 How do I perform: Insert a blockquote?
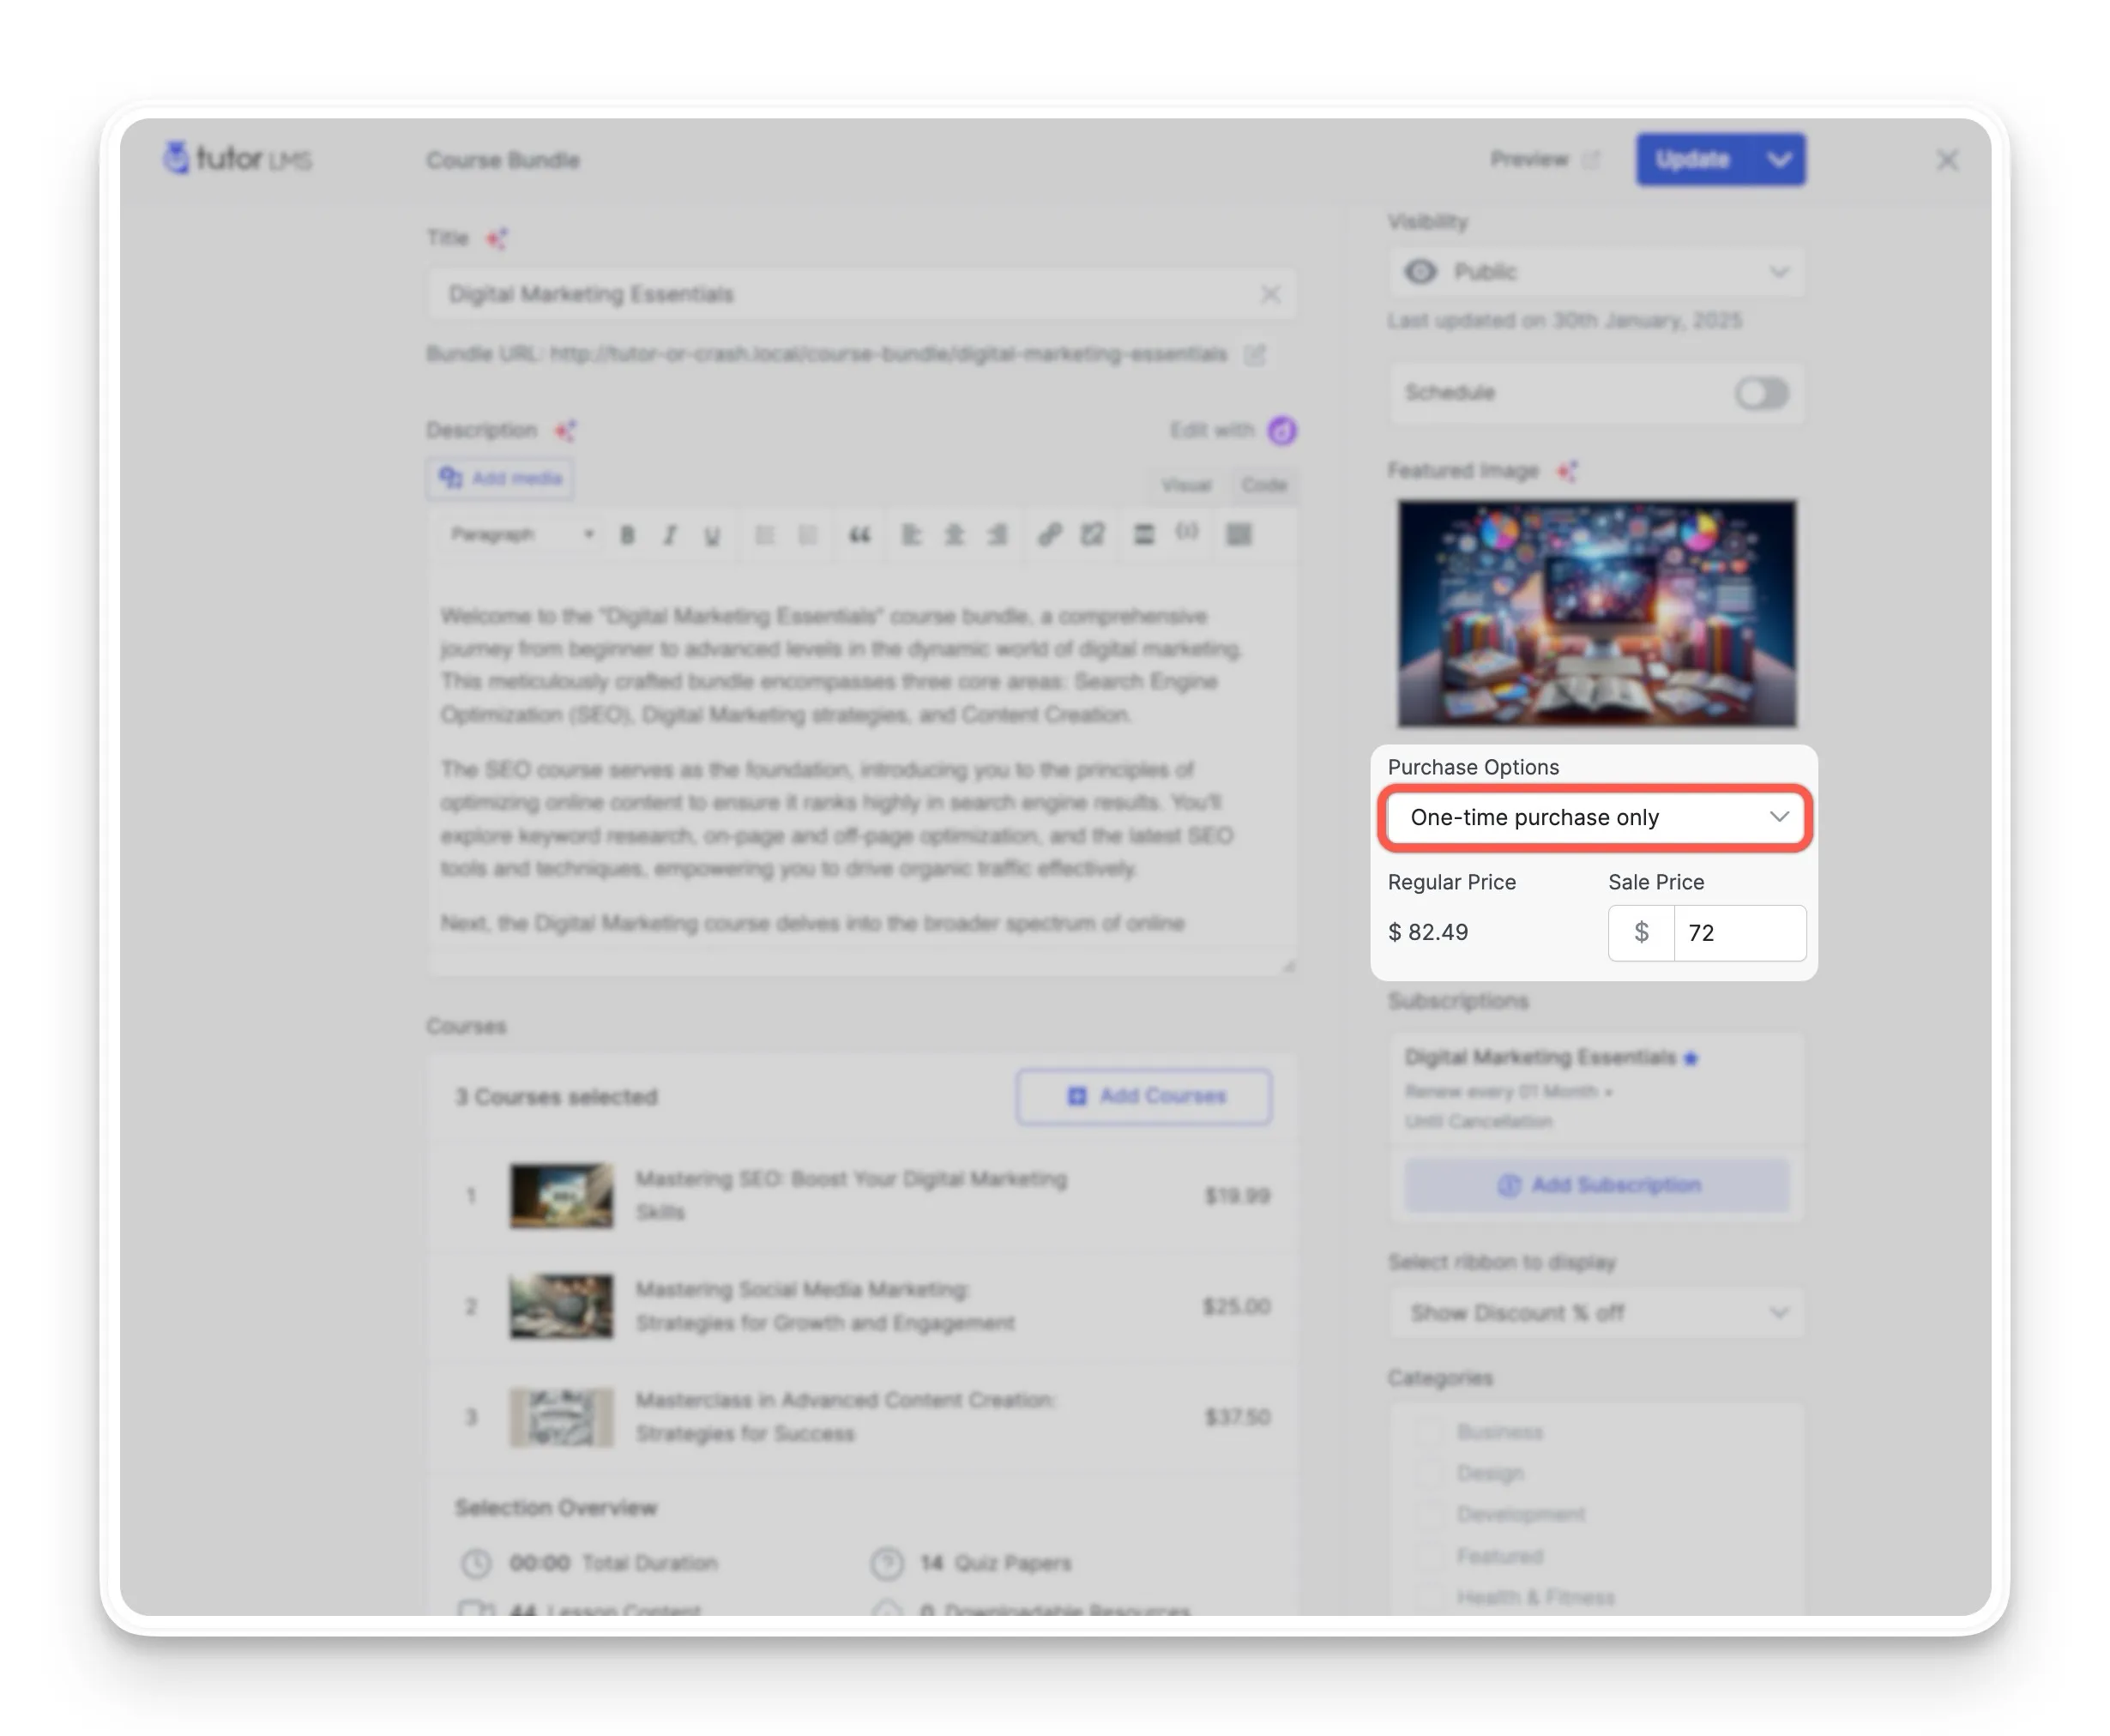coord(859,535)
